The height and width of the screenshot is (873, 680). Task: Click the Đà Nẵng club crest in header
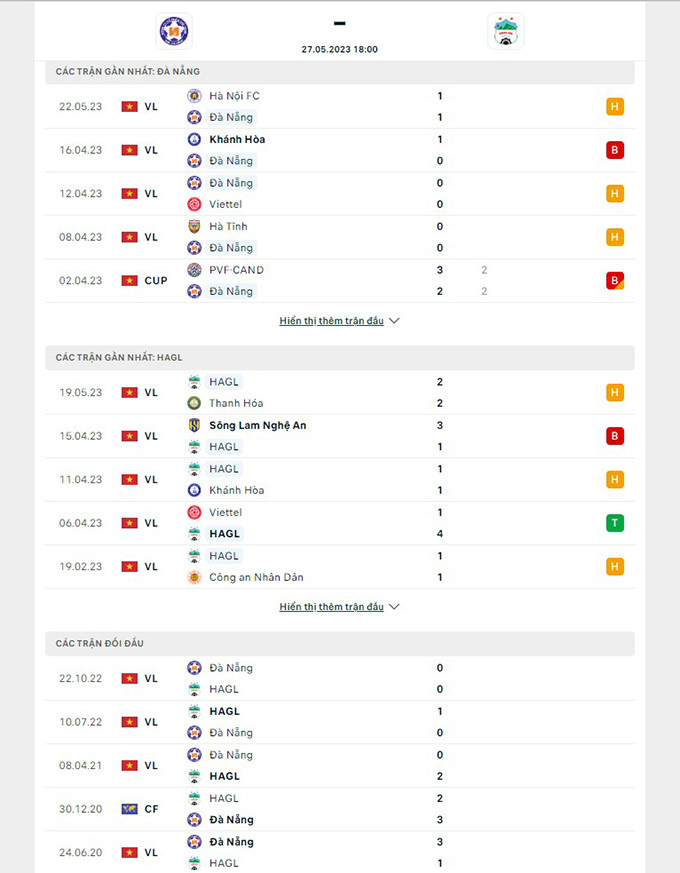click(x=175, y=31)
